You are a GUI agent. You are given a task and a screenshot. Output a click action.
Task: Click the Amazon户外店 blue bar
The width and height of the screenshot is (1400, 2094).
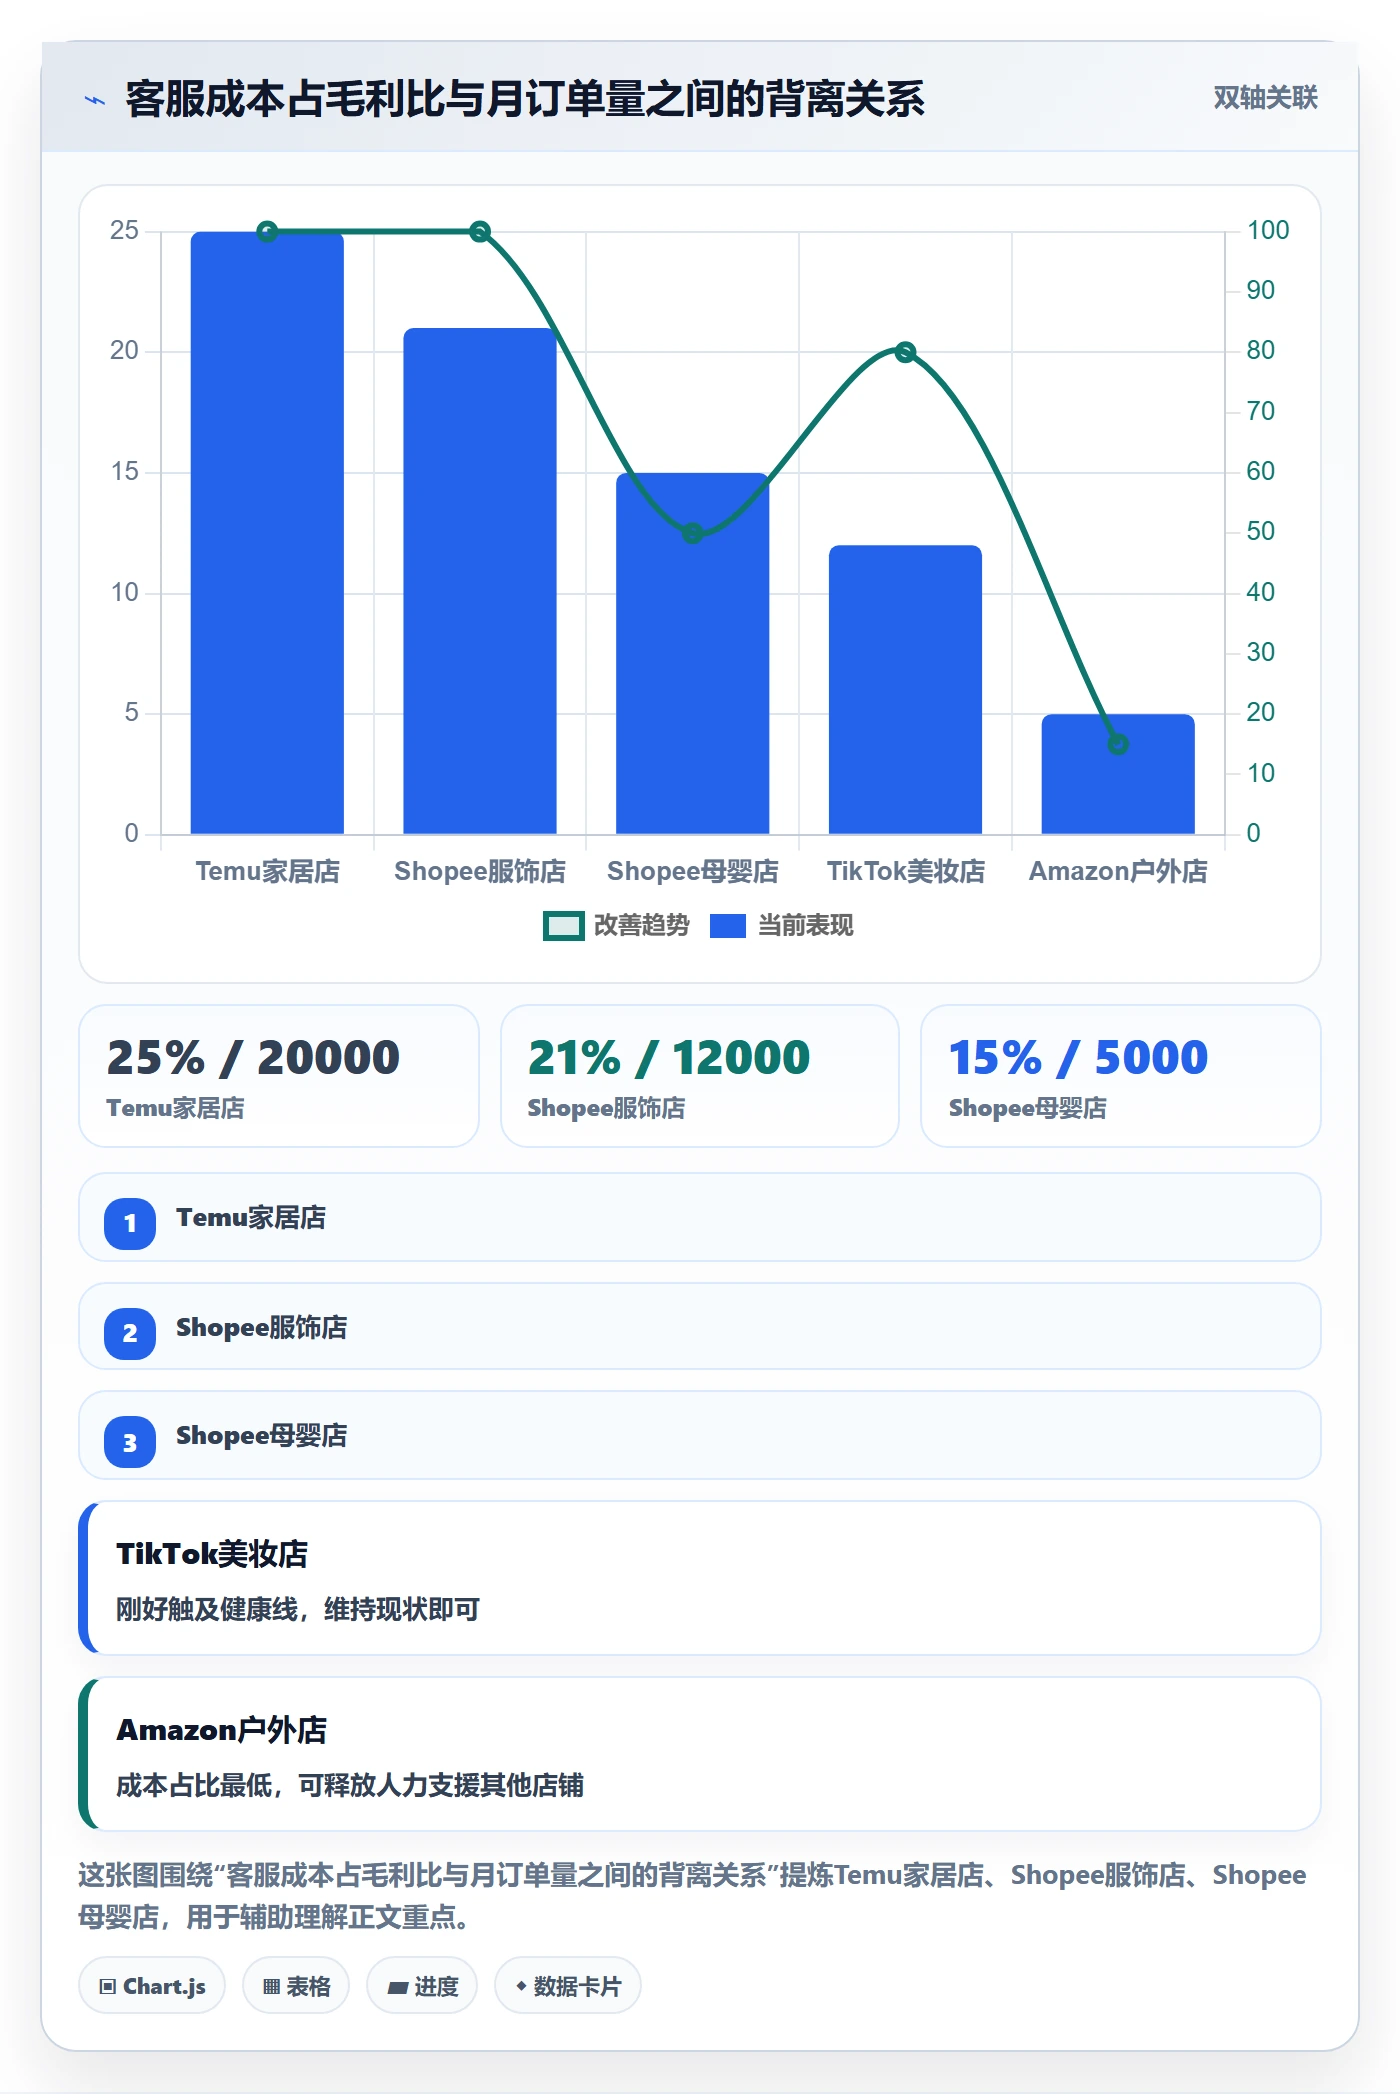point(1118,774)
